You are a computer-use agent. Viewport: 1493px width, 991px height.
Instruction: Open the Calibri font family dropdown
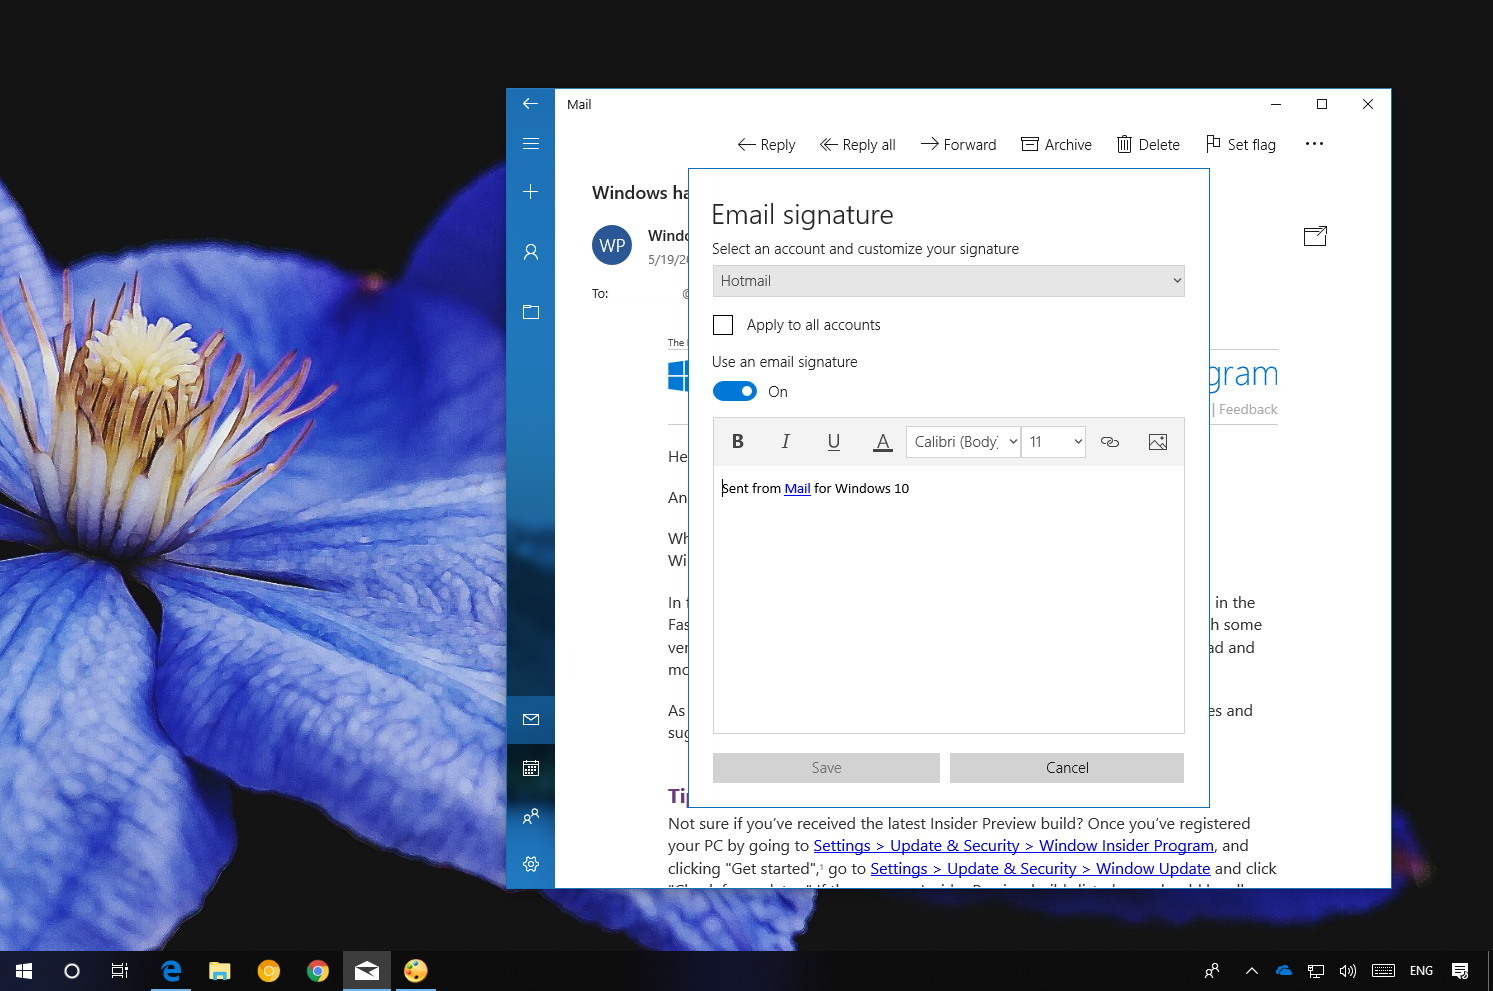[x=962, y=441]
